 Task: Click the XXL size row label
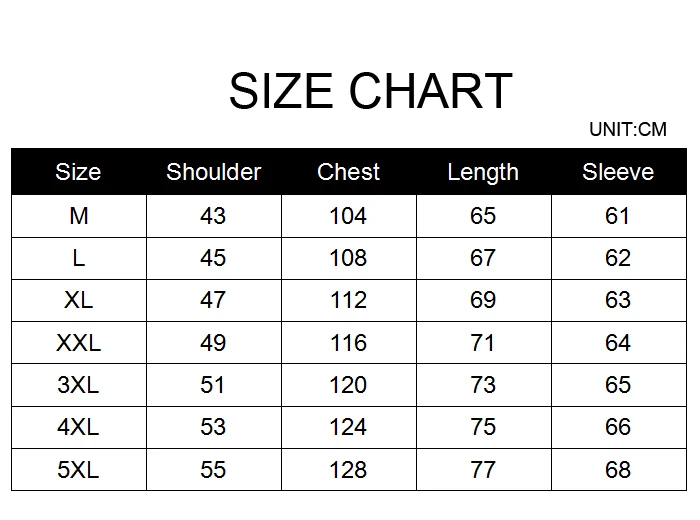point(79,343)
